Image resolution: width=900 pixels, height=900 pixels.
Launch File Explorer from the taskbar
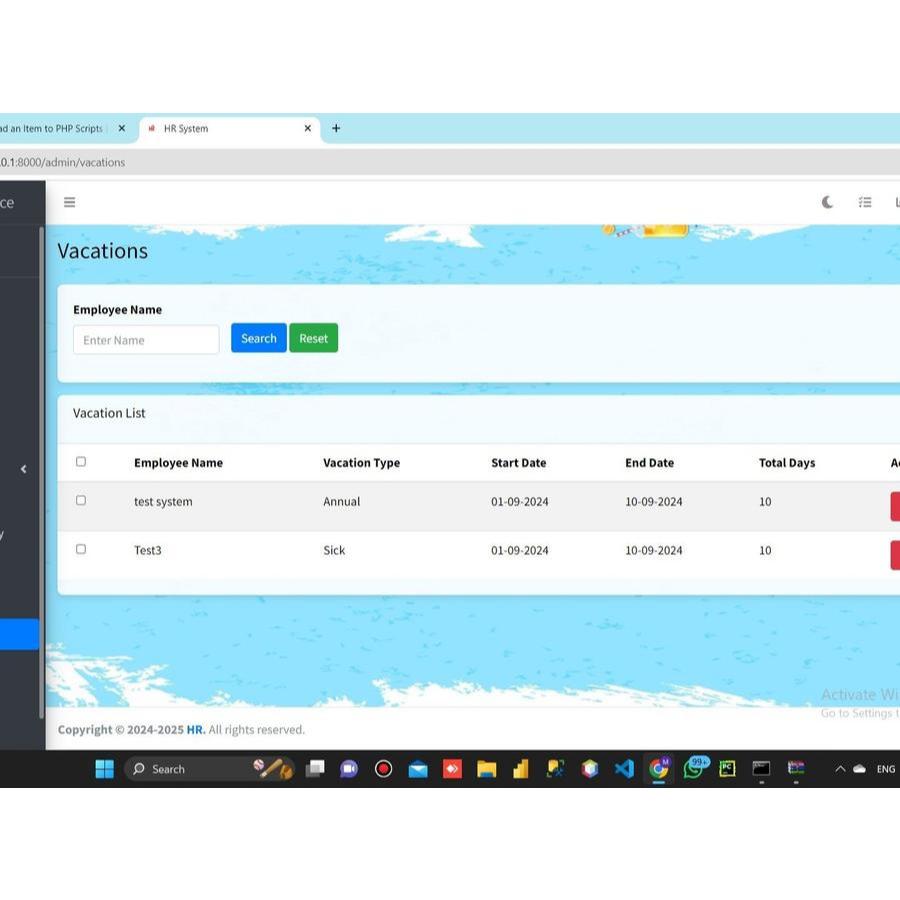point(487,769)
